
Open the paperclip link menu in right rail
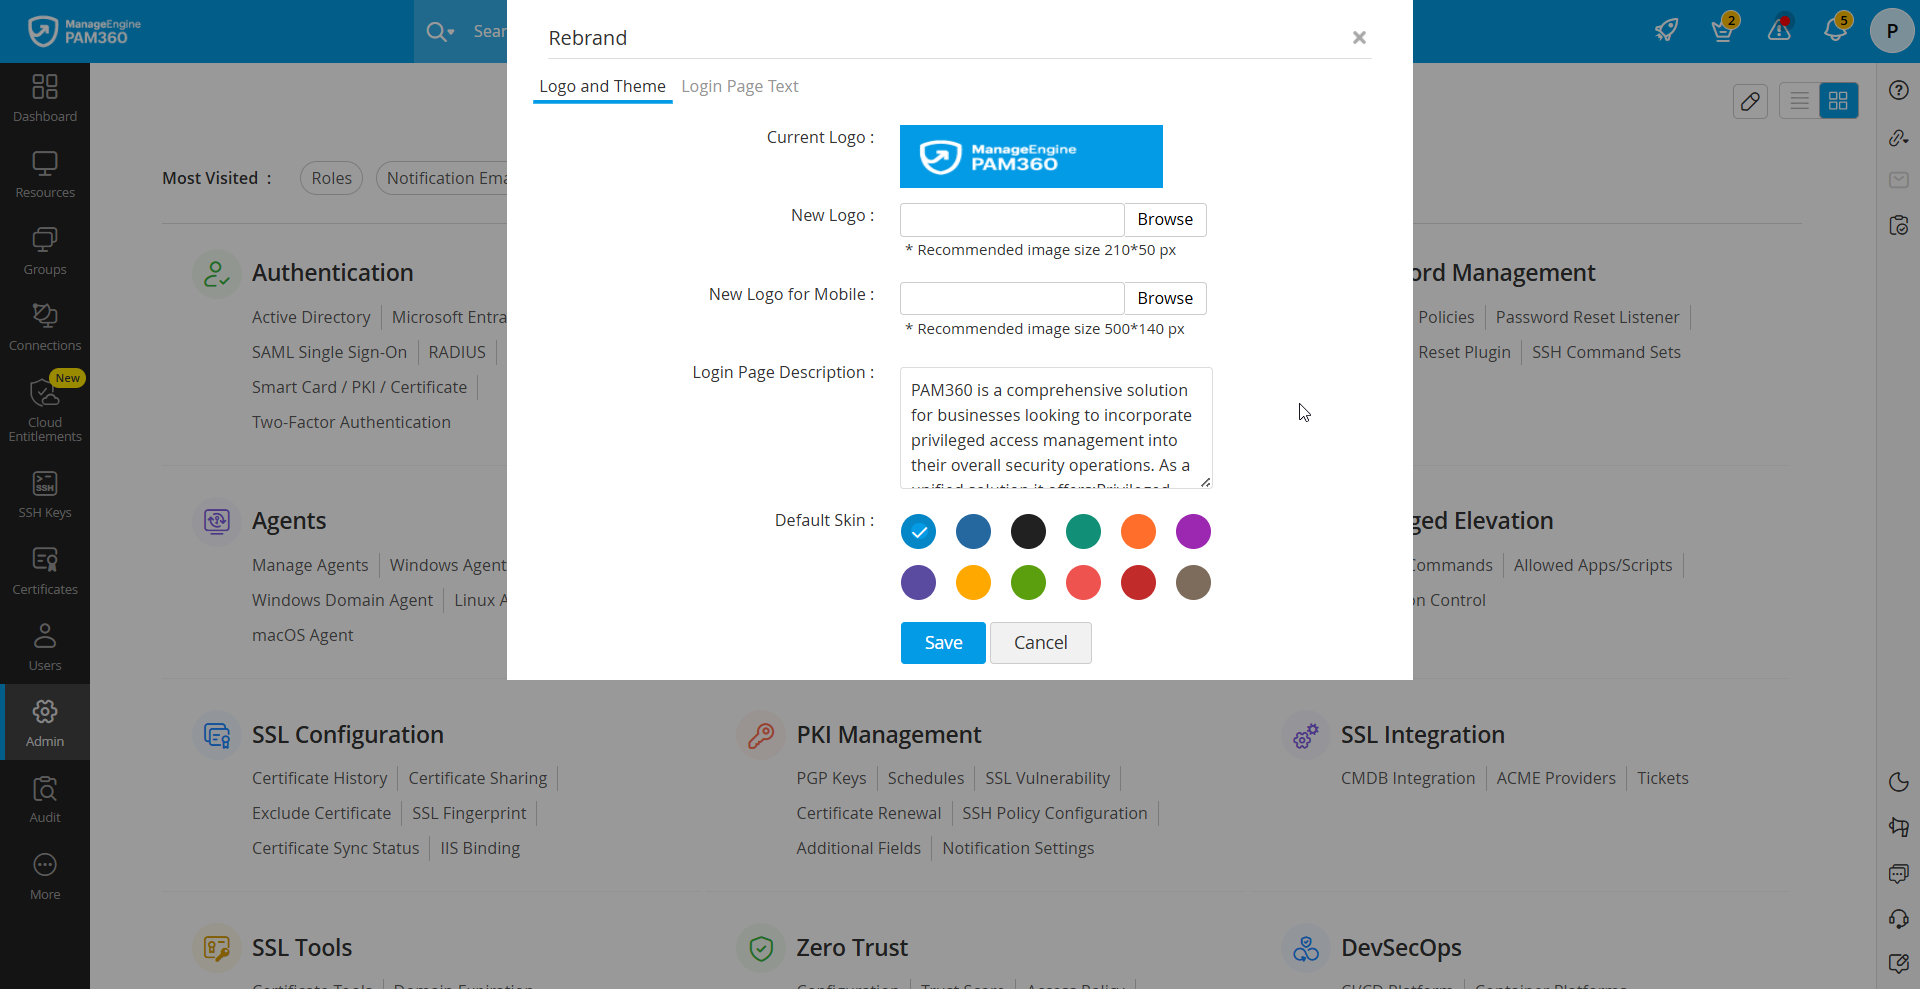click(x=1899, y=138)
